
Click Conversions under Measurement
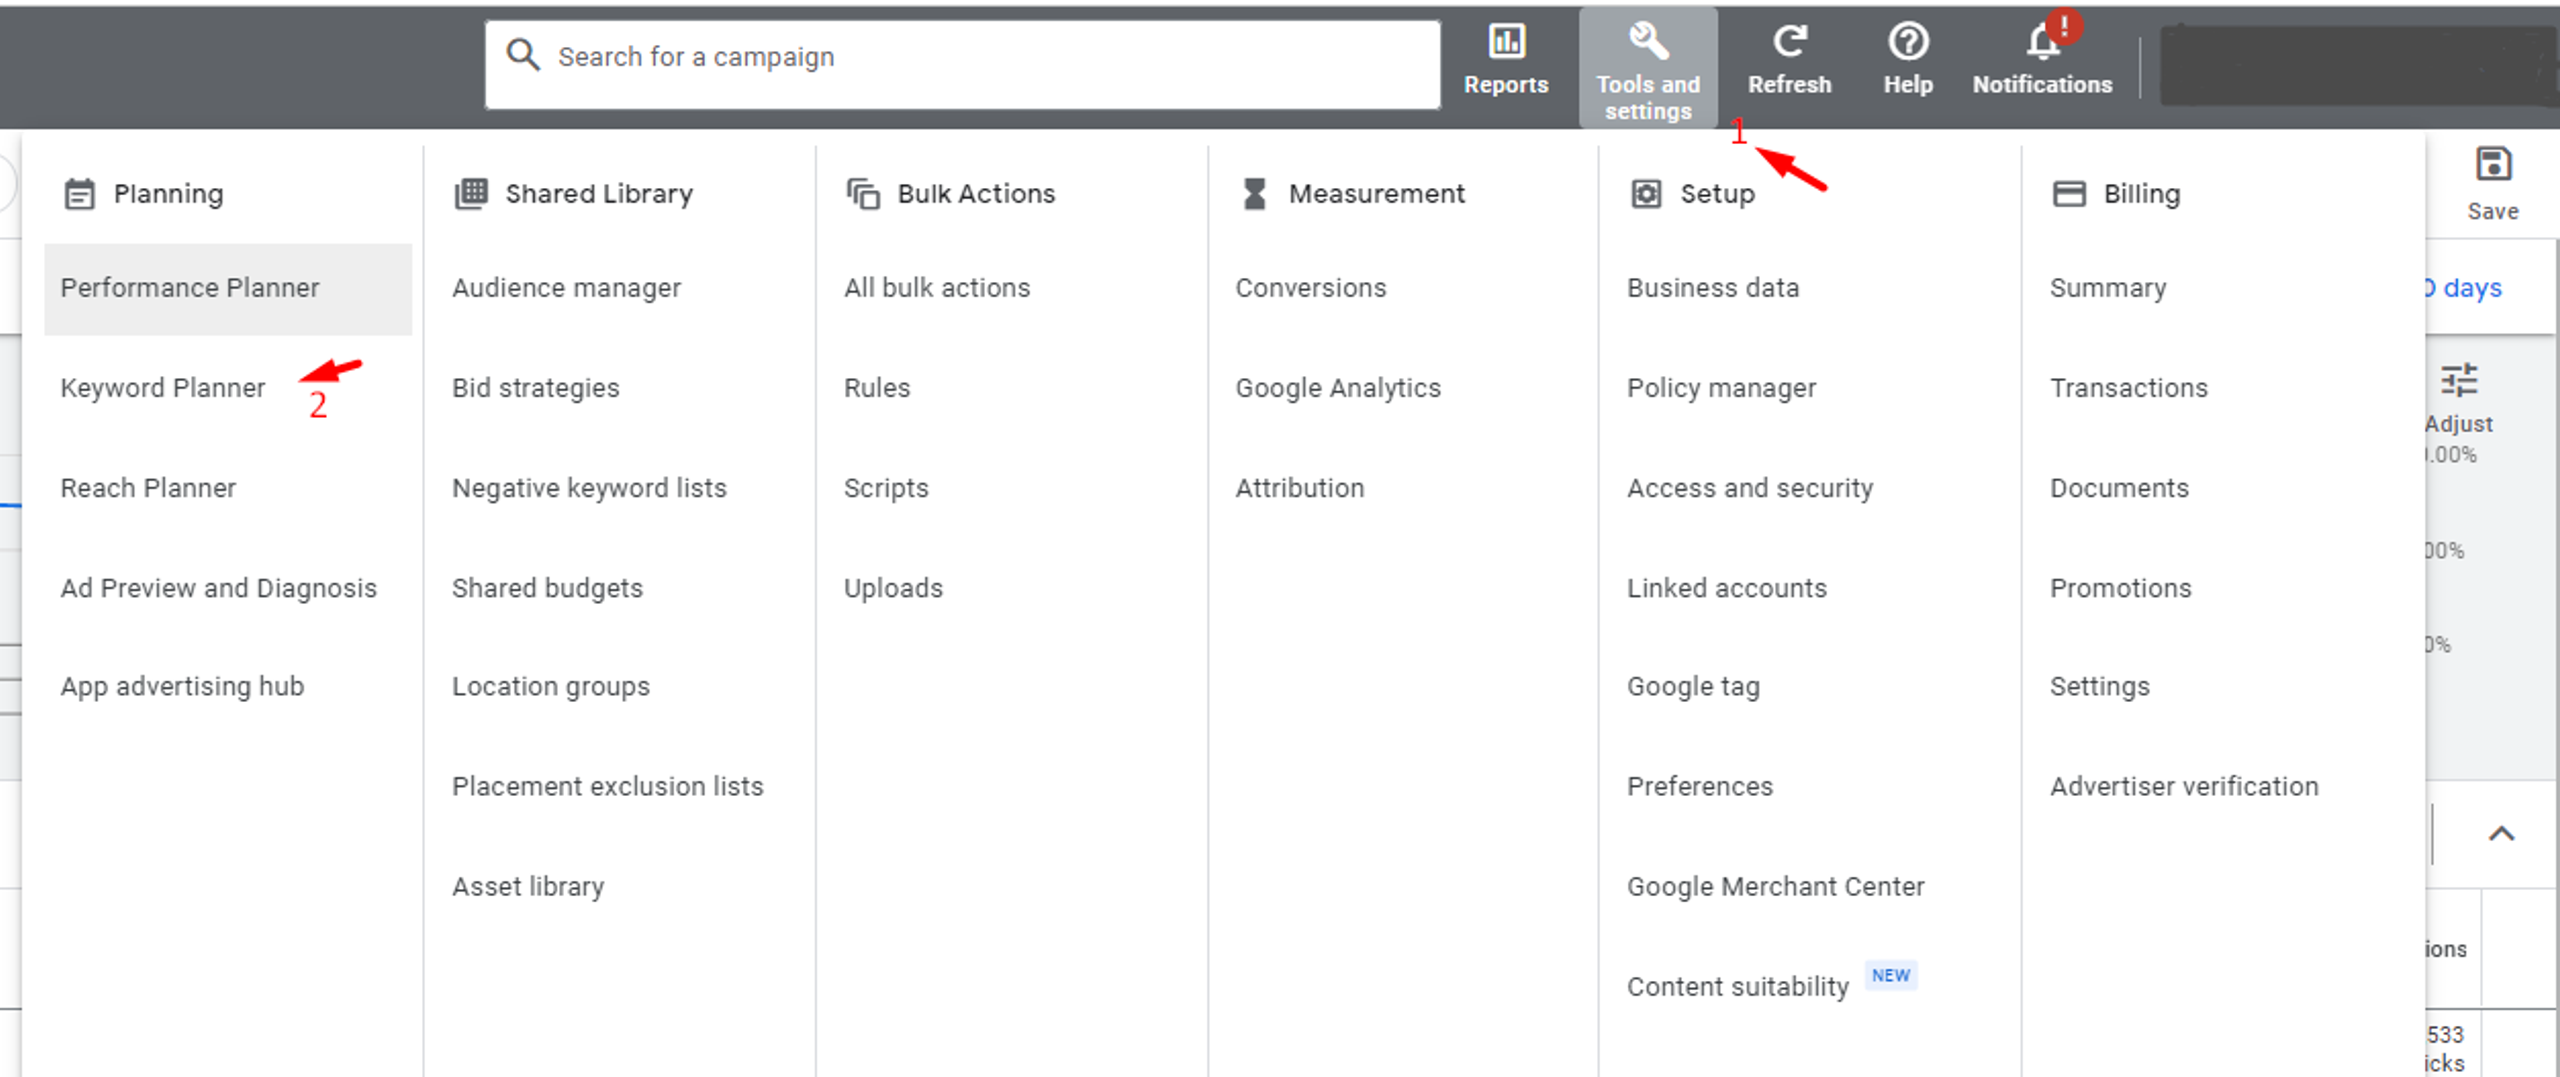click(x=1311, y=288)
